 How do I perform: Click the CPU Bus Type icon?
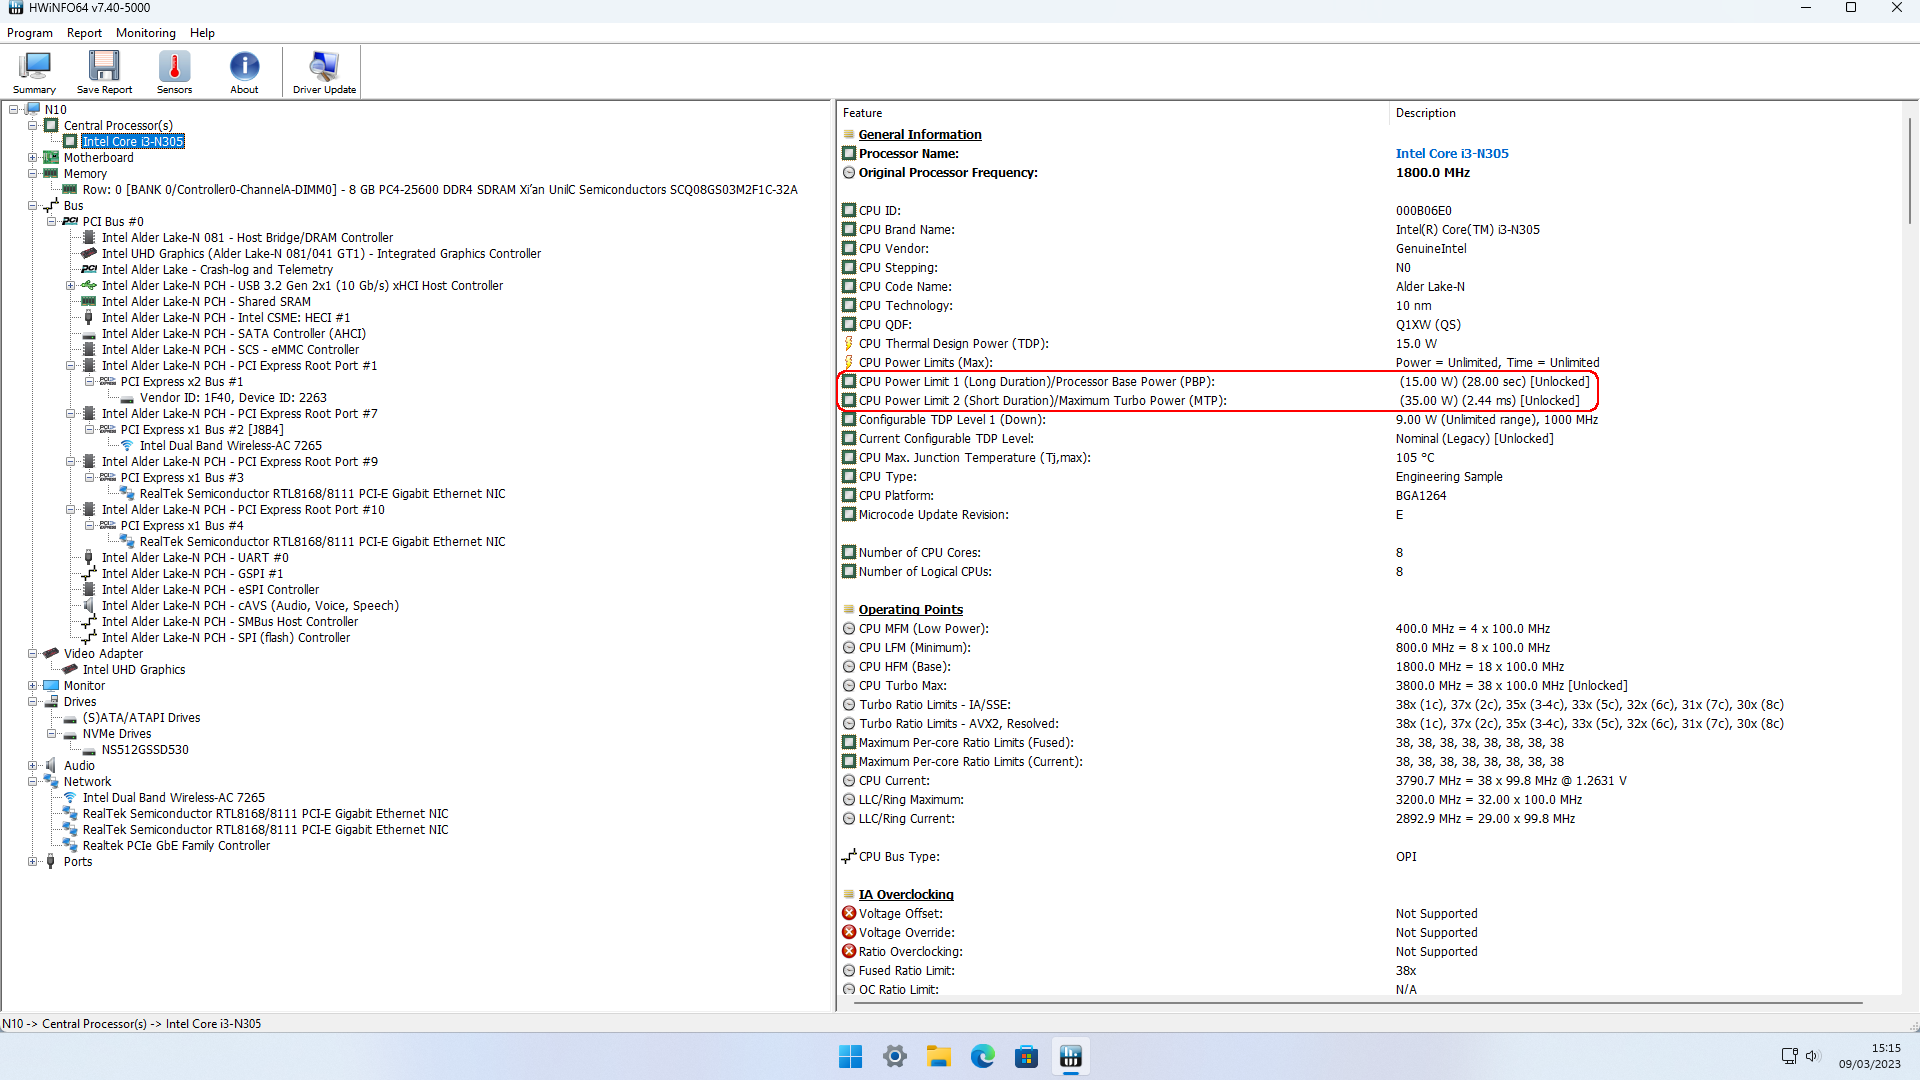tap(849, 857)
